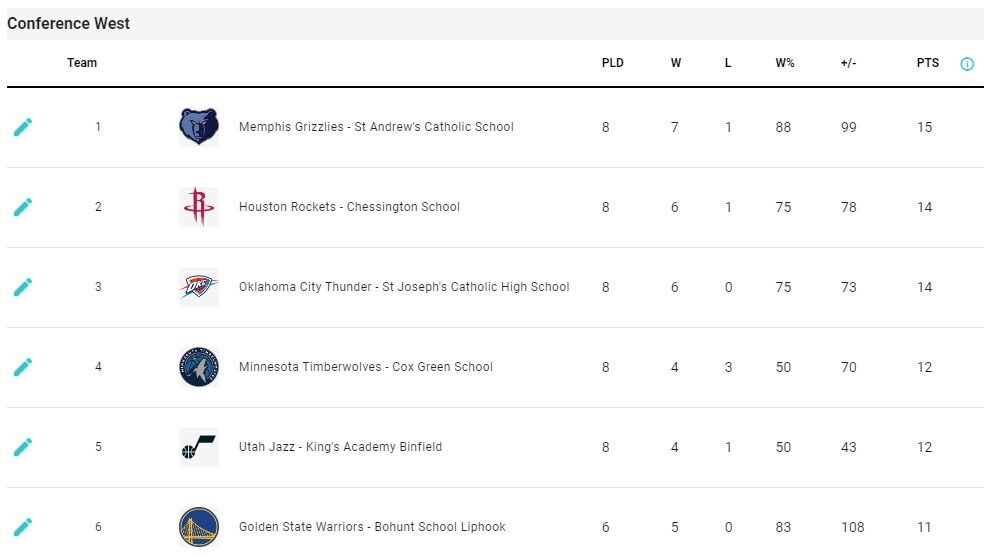Select the PLD column header
984x557 pixels.
click(612, 63)
